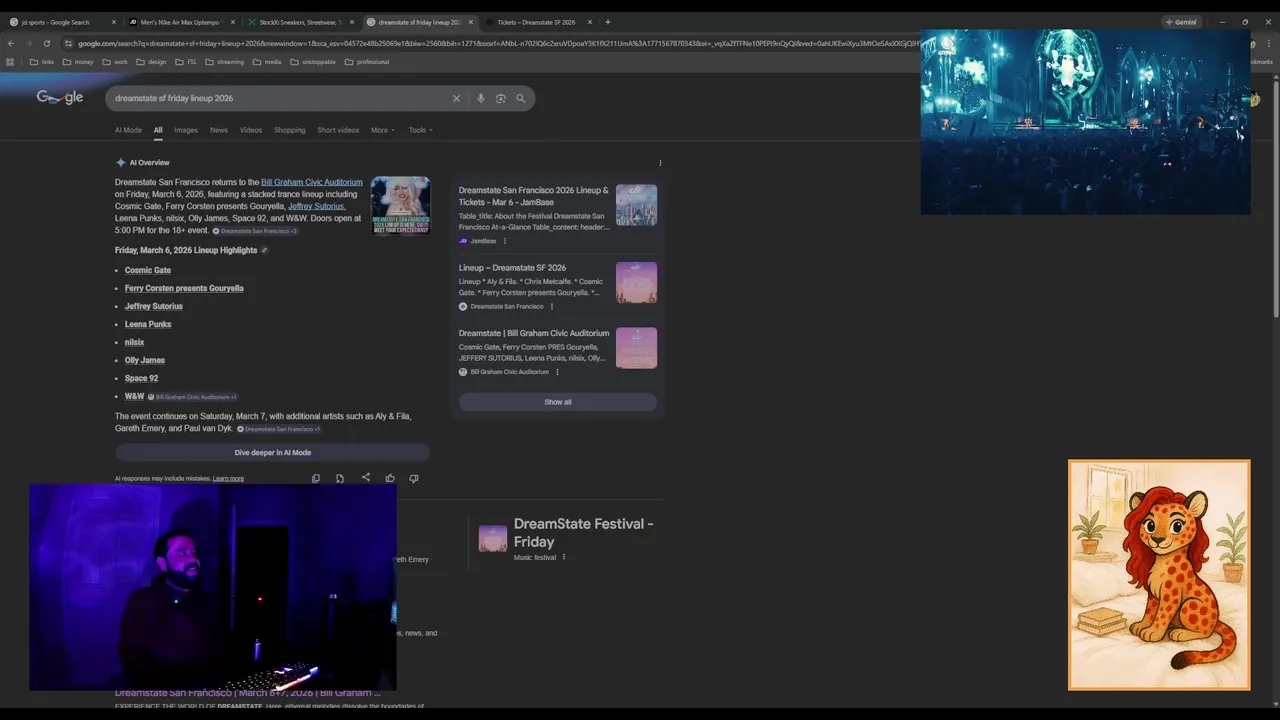The image size is (1280, 720).
Task: Click the magnifying glass search icon
Action: coord(520,98)
